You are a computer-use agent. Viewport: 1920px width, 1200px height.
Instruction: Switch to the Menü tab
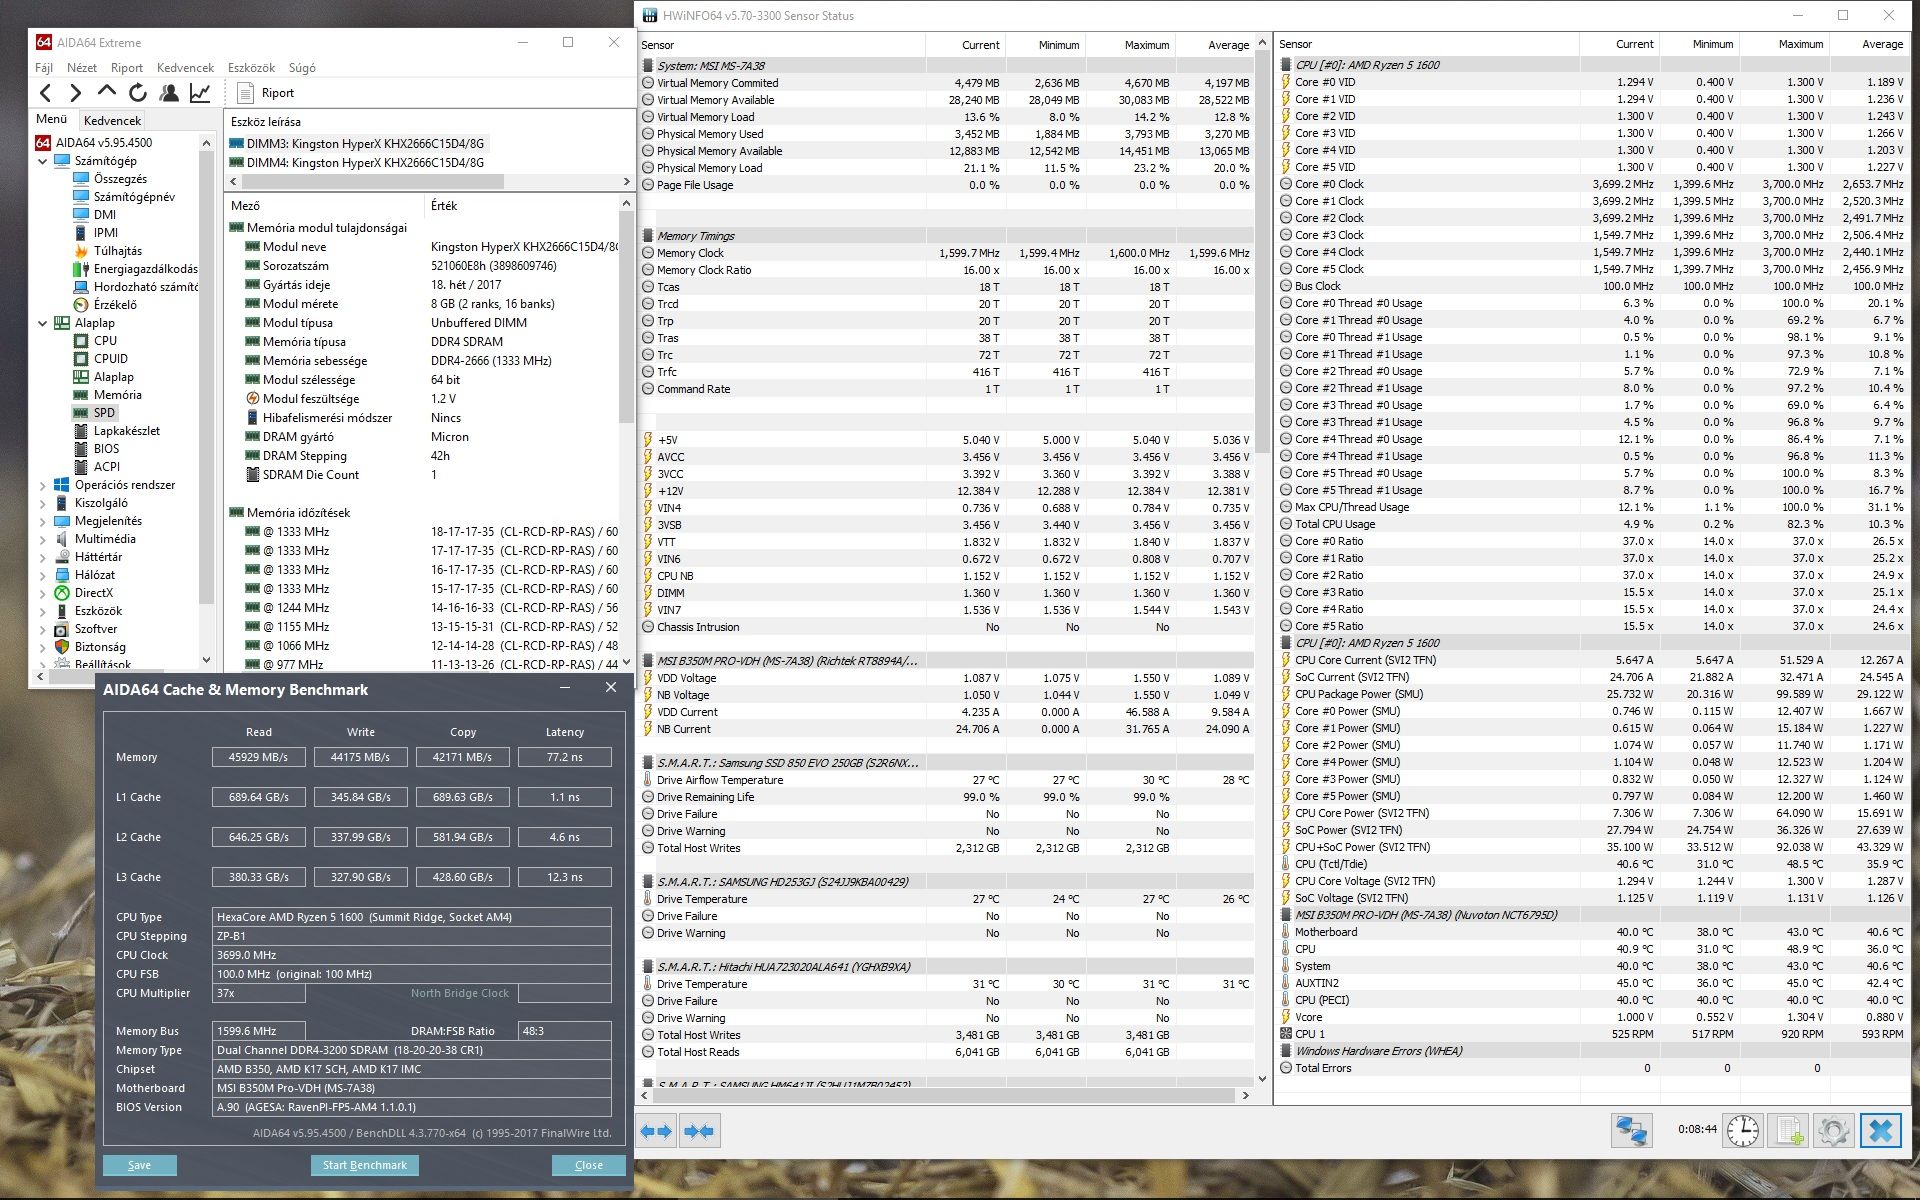tap(52, 119)
